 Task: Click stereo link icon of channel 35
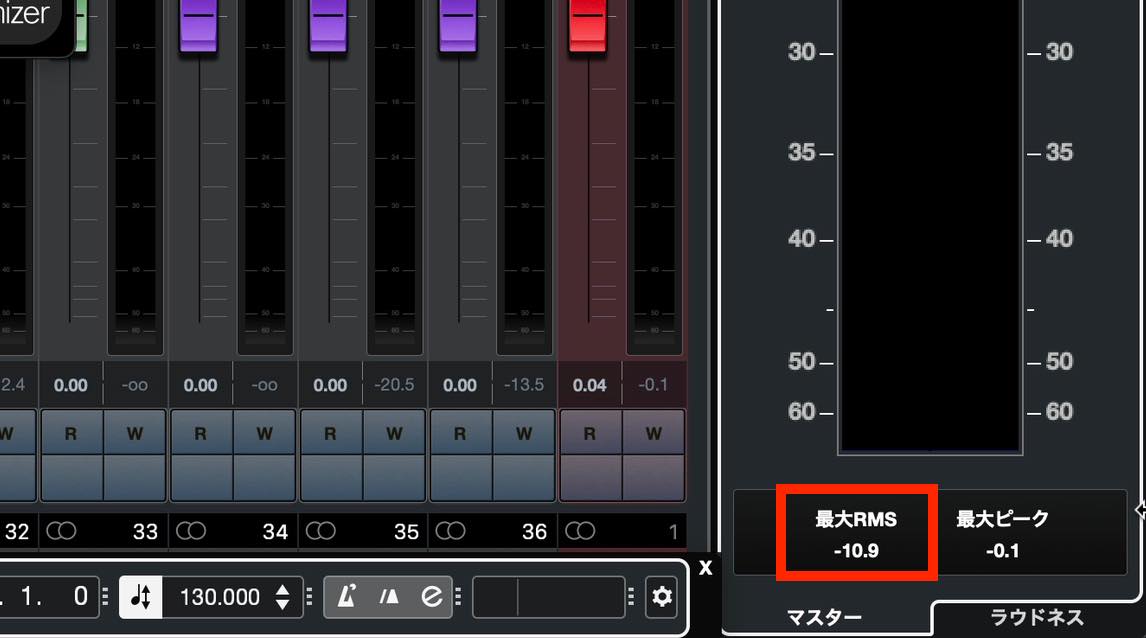[x=321, y=531]
